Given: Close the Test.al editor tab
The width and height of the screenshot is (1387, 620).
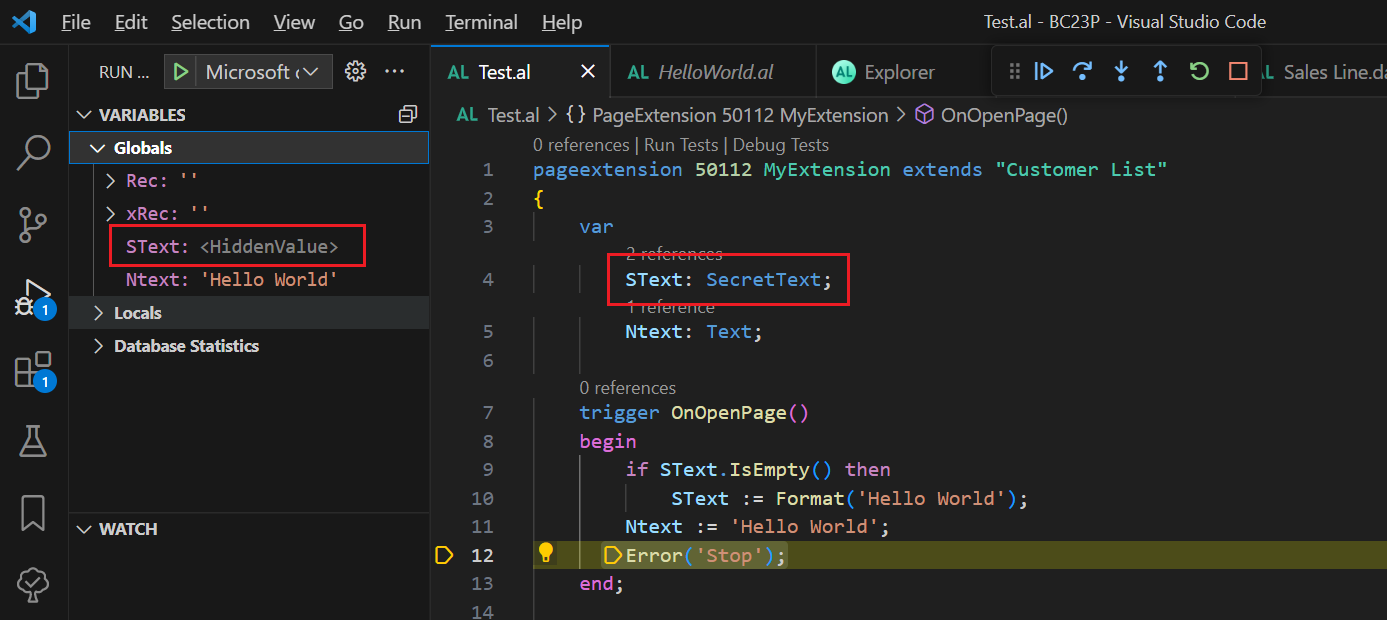Looking at the screenshot, I should pyautogui.click(x=588, y=72).
